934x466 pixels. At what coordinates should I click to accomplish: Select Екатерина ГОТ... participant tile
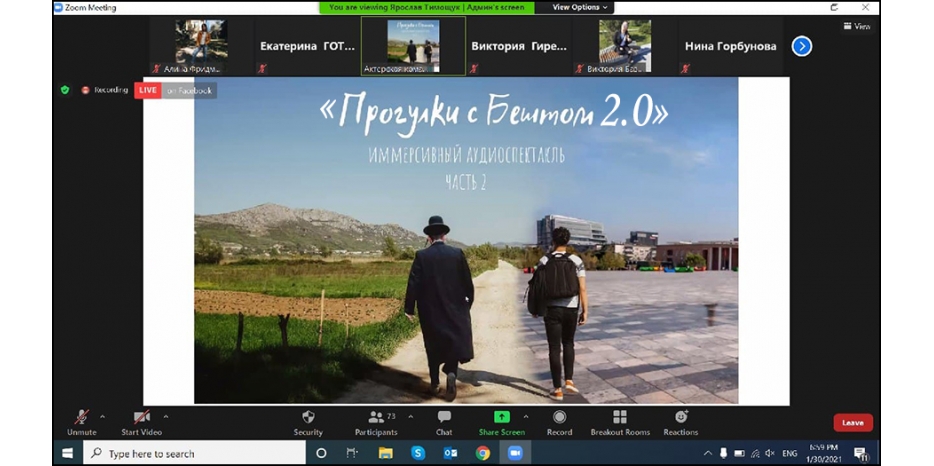click(x=307, y=46)
